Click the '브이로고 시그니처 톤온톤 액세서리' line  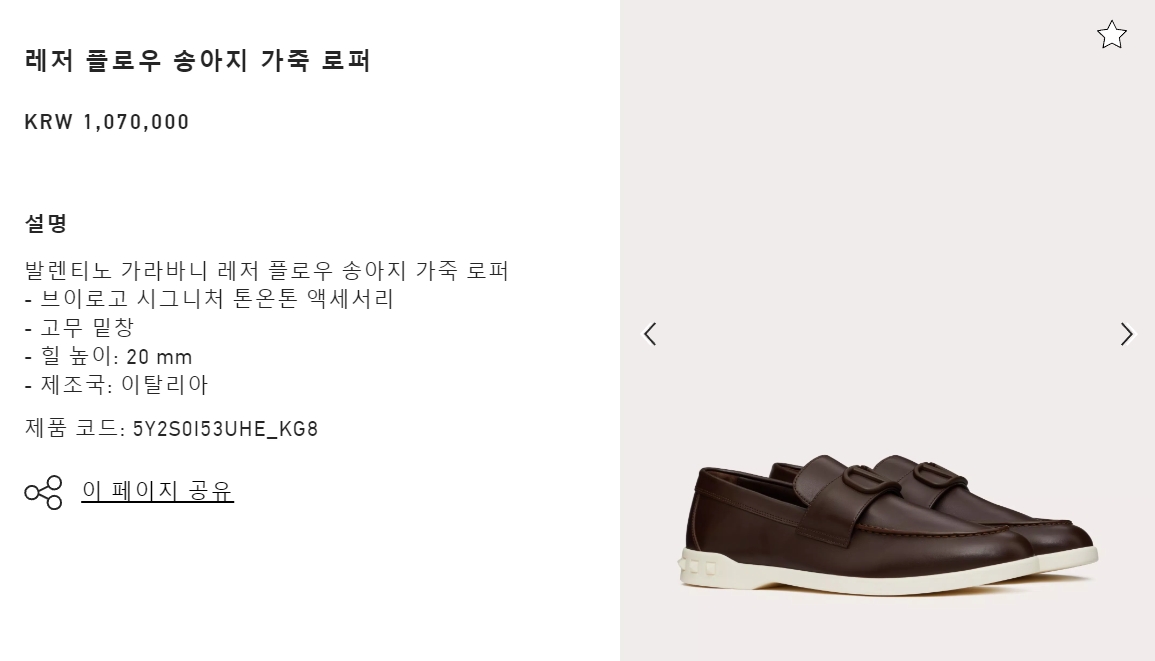pyautogui.click(x=209, y=298)
